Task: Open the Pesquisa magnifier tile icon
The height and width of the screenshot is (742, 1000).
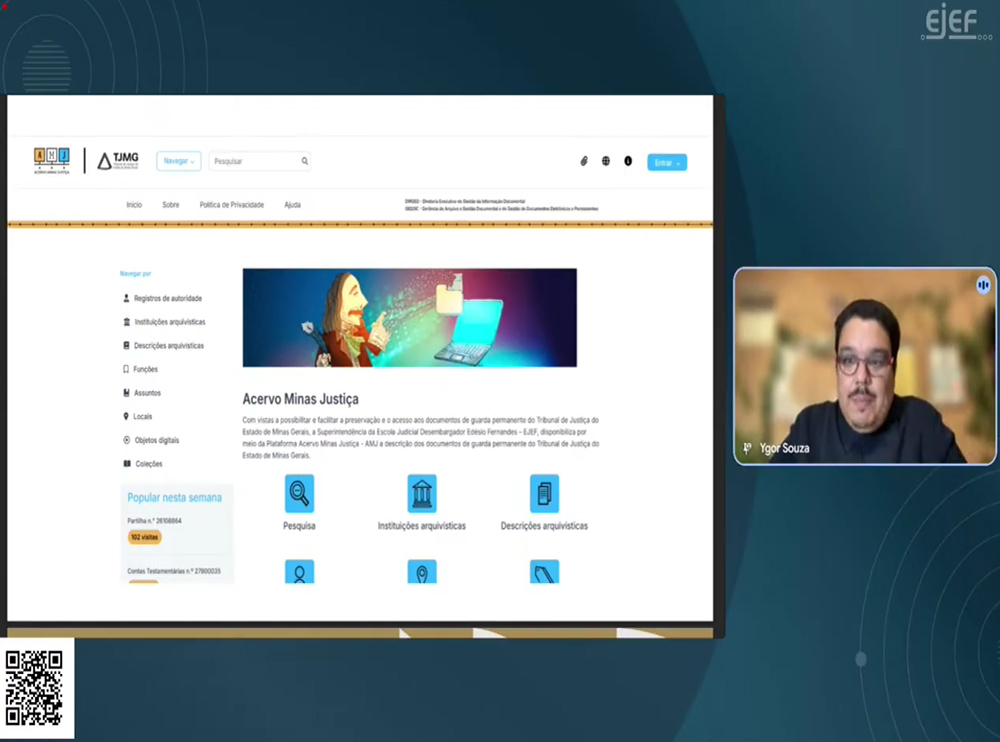Action: pyautogui.click(x=299, y=493)
